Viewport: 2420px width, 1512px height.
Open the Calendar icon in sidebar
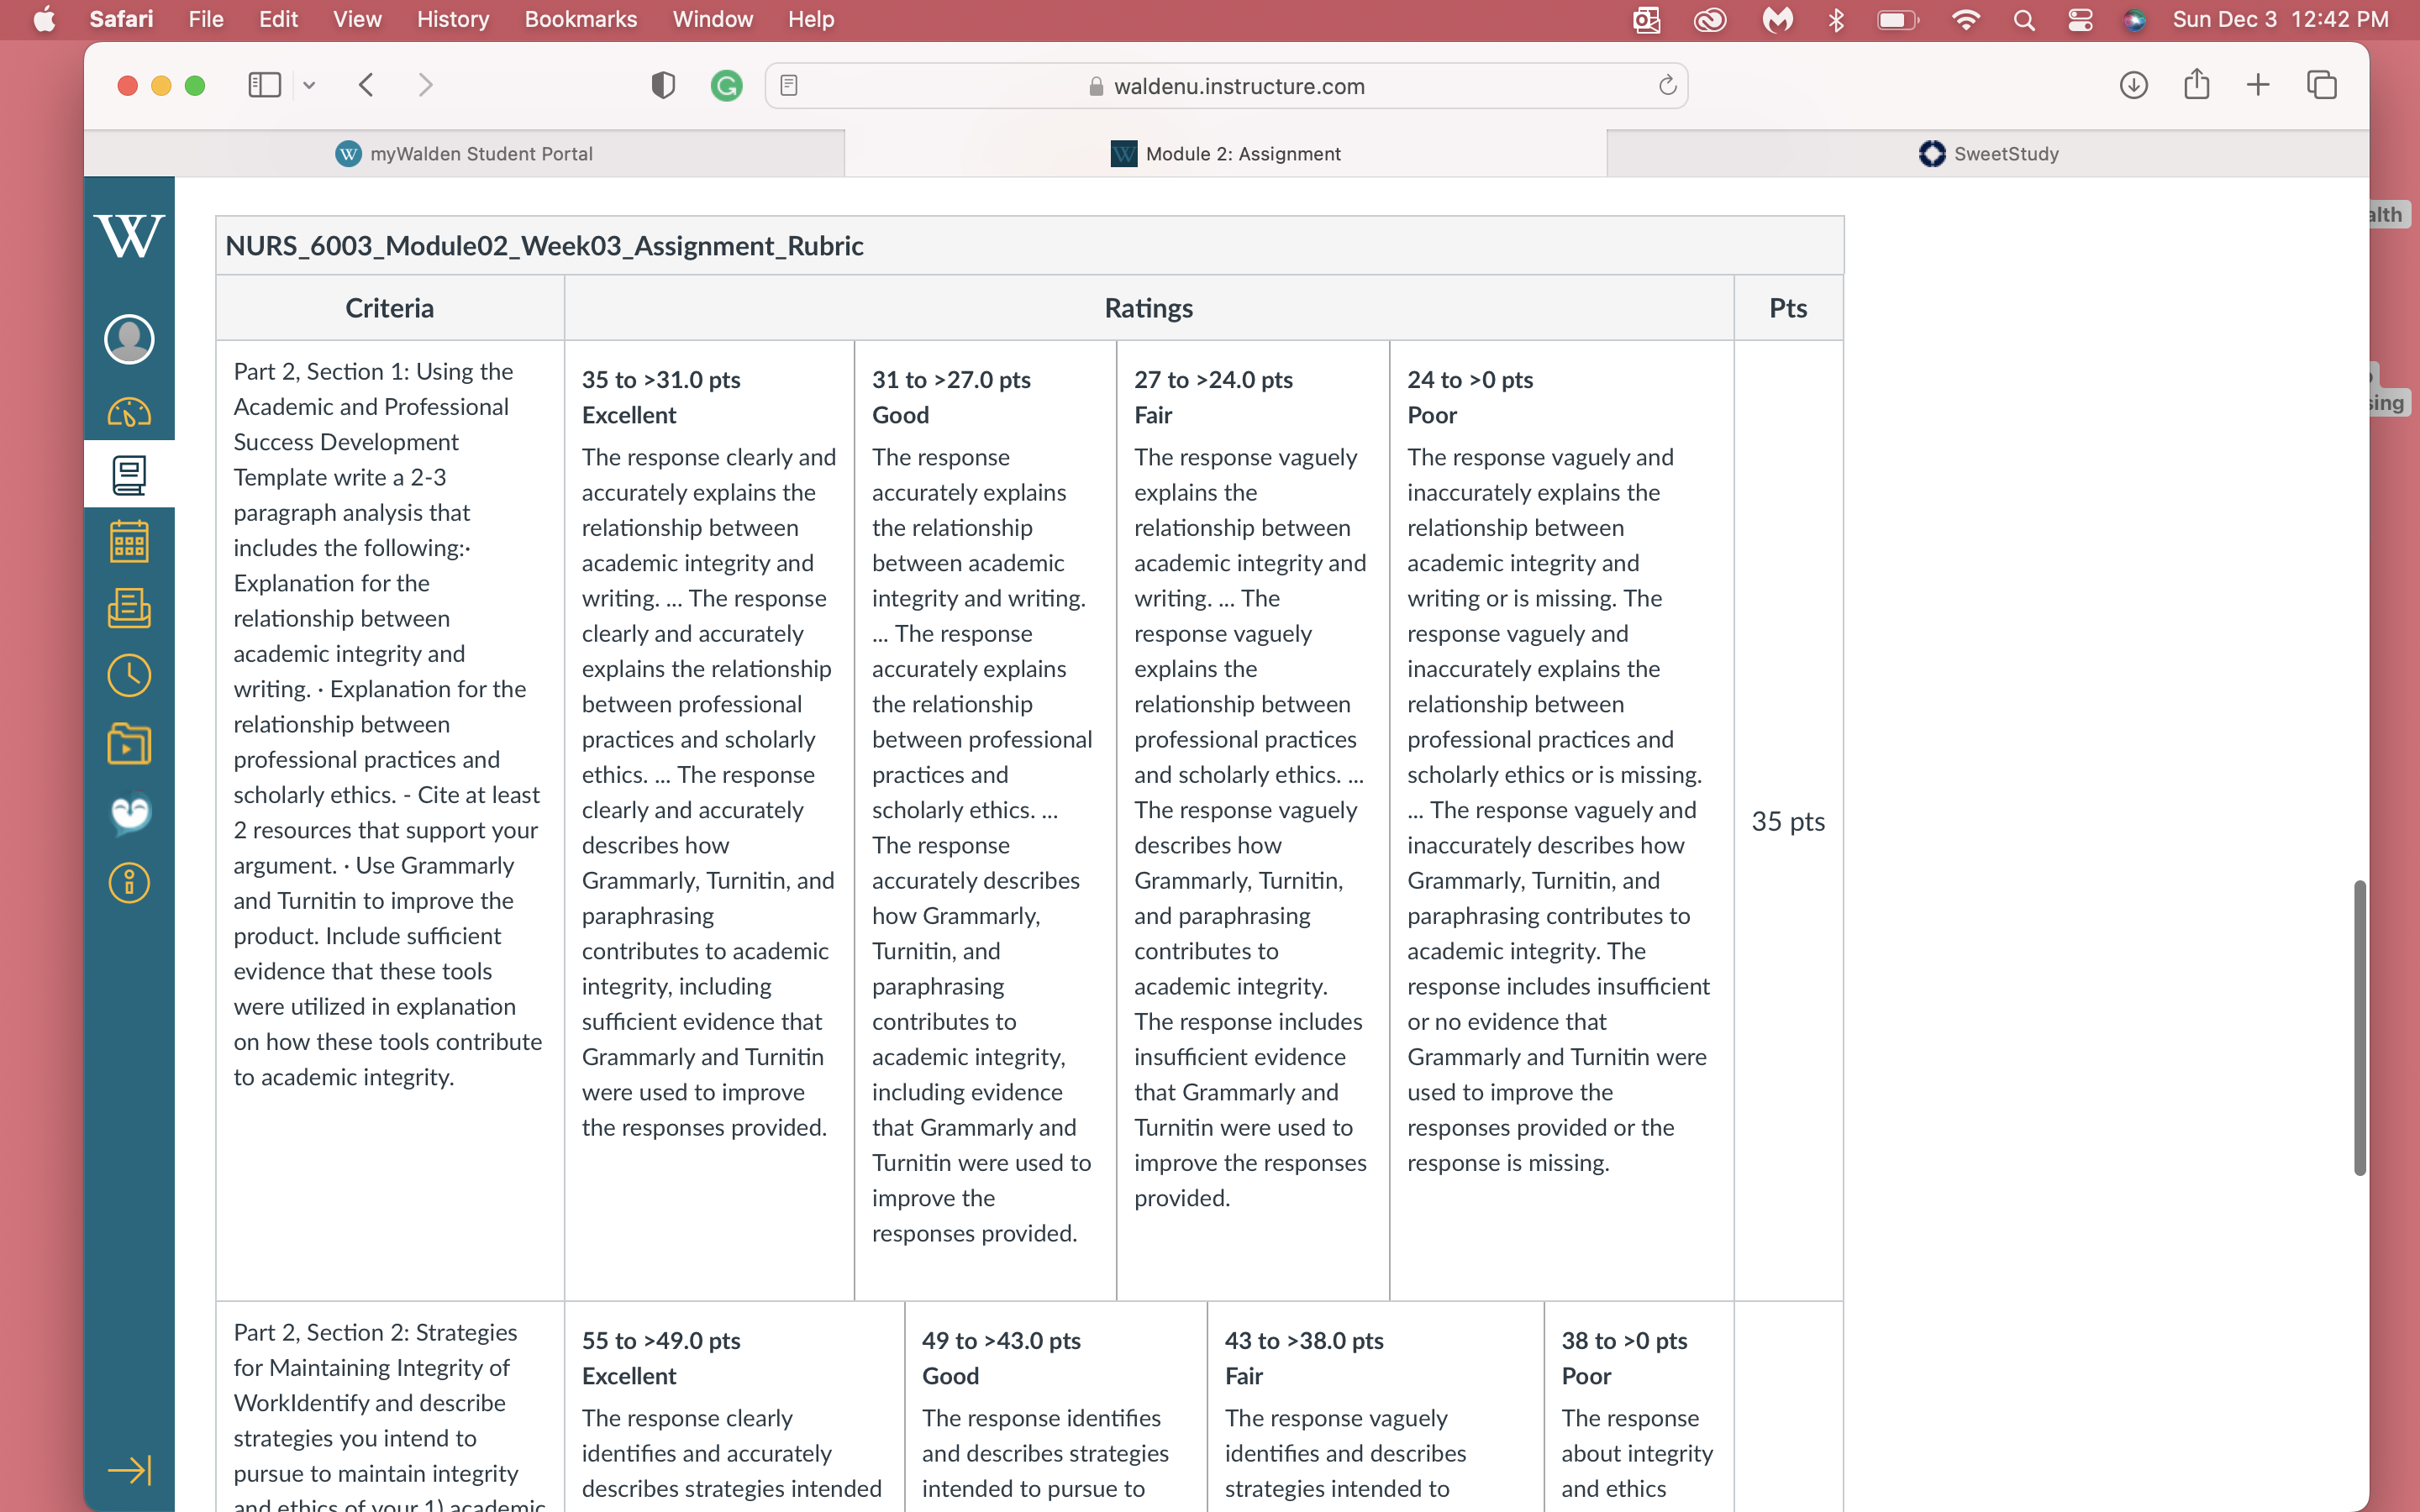129,541
